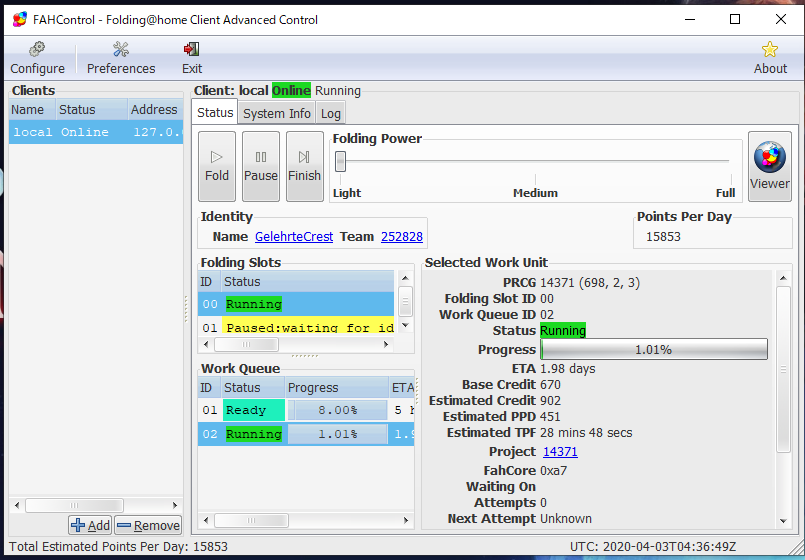The height and width of the screenshot is (560, 805).
Task: Click Folding Slots scroll up arrow
Action: [405, 278]
